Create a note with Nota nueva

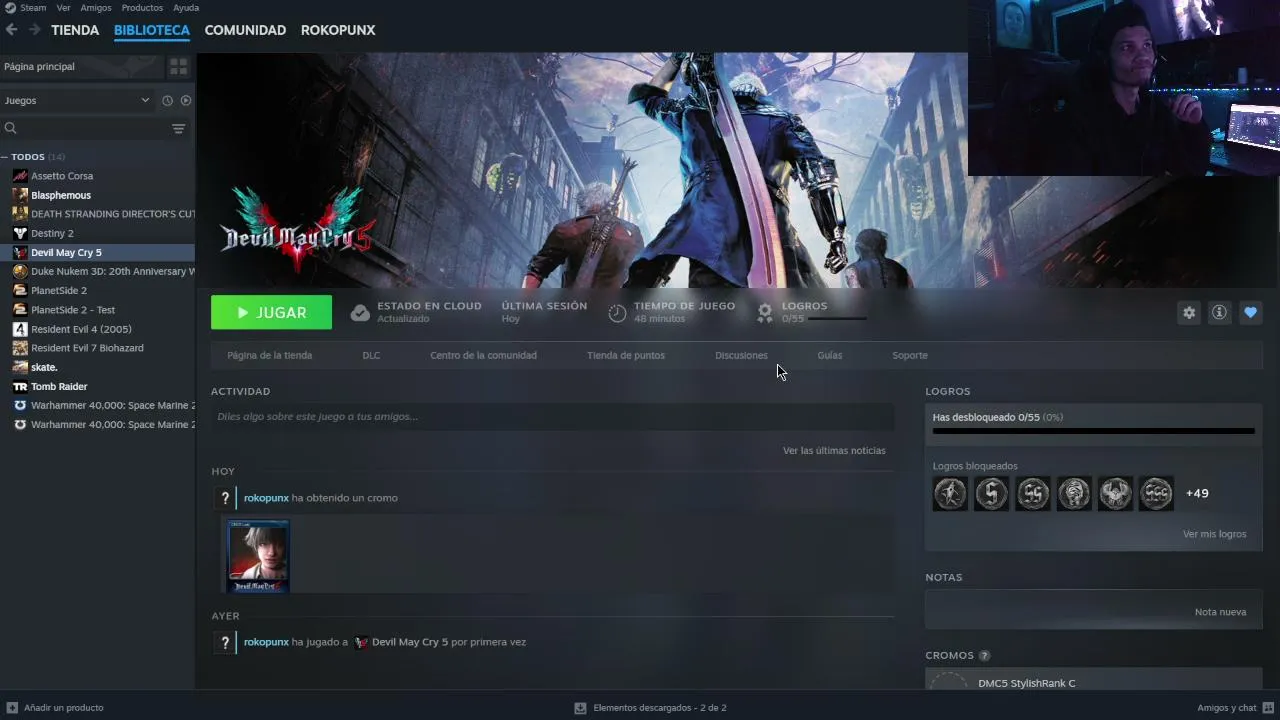tap(1220, 612)
